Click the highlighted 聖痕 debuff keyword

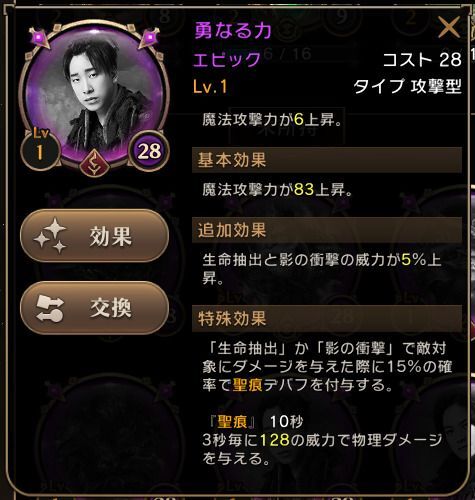point(248,385)
